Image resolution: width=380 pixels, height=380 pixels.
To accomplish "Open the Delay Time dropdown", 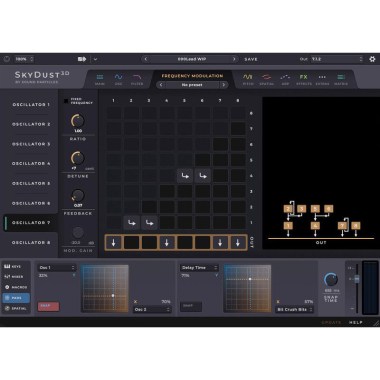I will pyautogui.click(x=199, y=268).
